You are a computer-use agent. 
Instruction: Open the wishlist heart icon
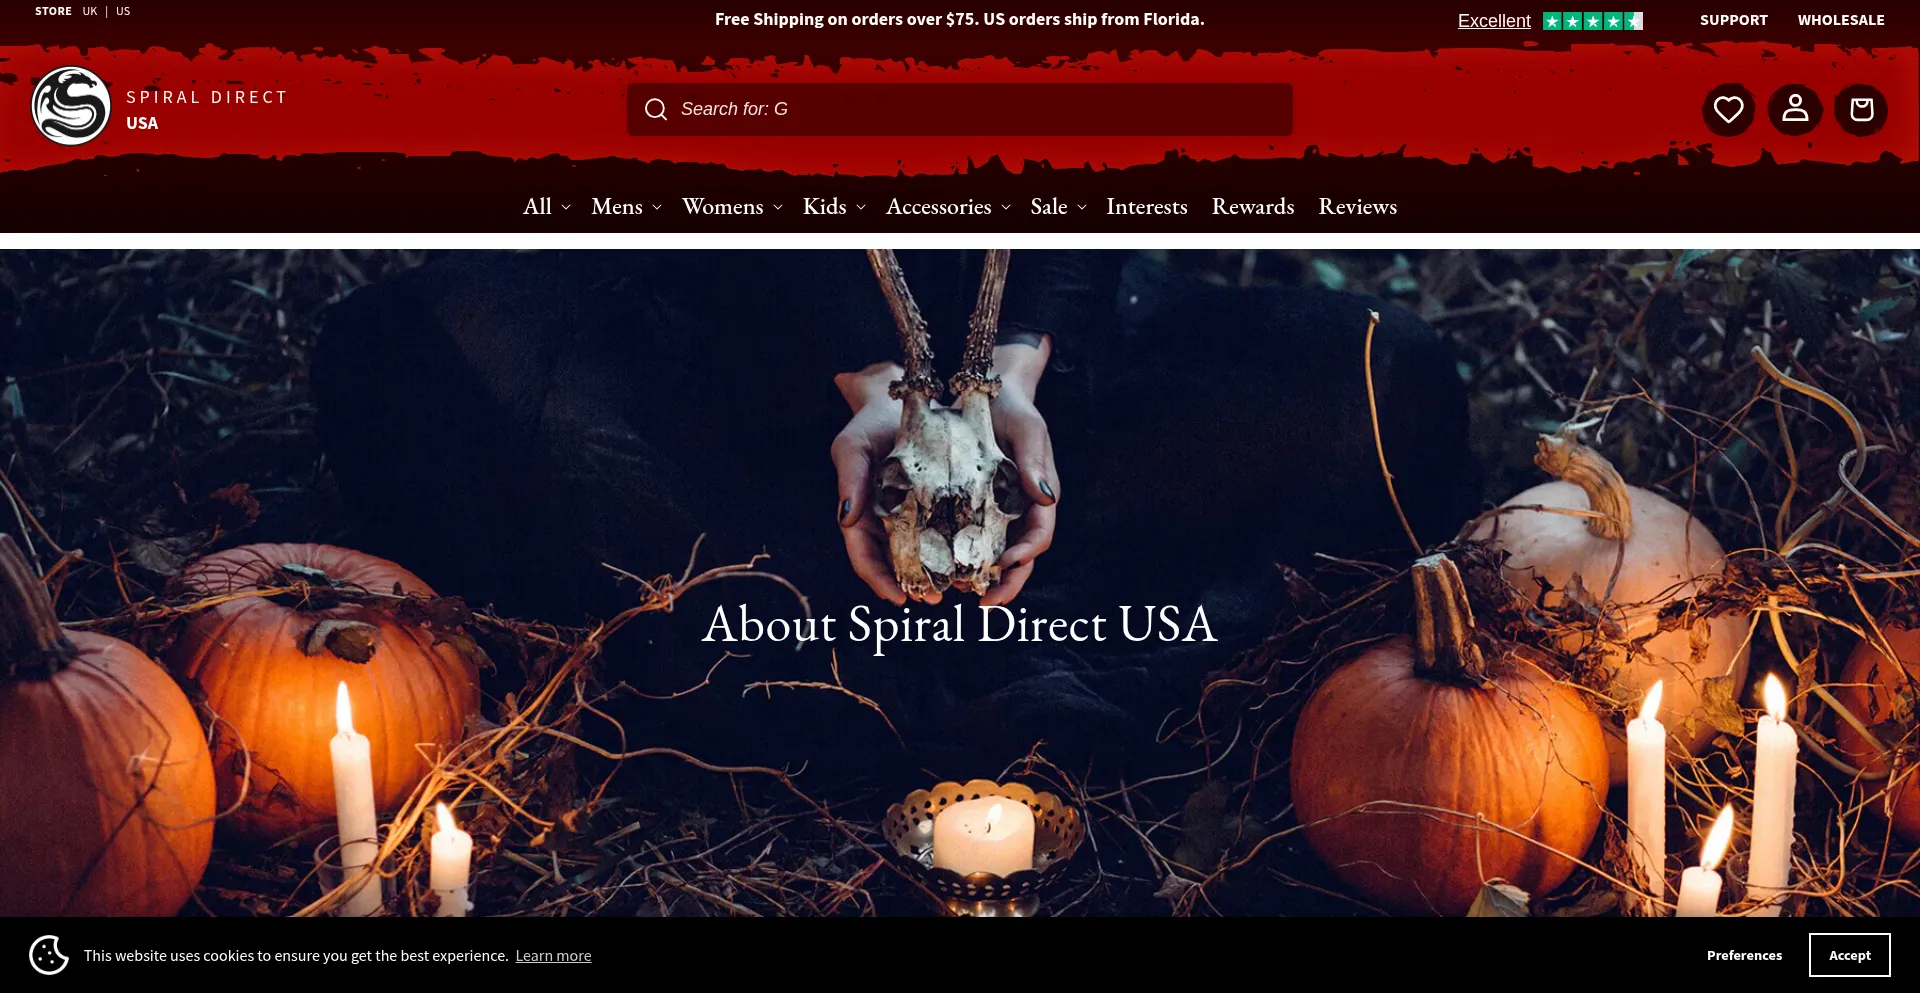coord(1728,109)
